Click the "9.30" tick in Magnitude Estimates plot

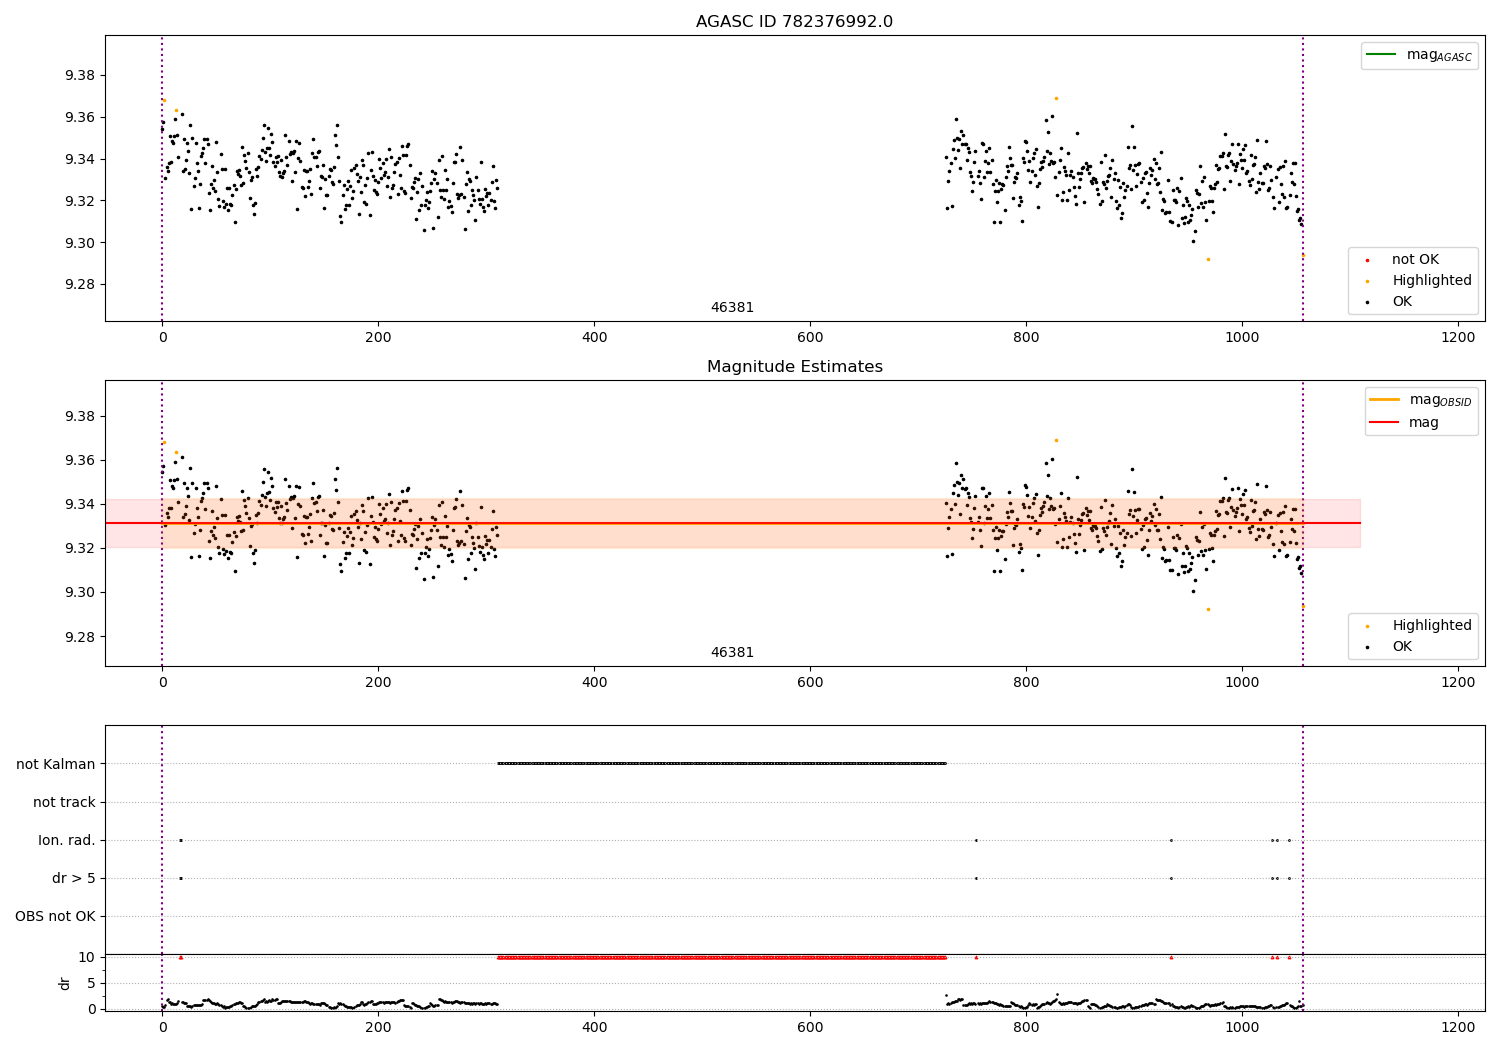79,592
